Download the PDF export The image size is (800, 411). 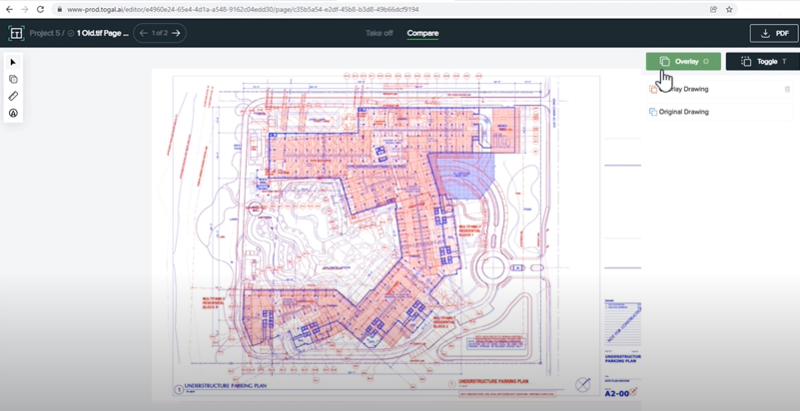773,33
